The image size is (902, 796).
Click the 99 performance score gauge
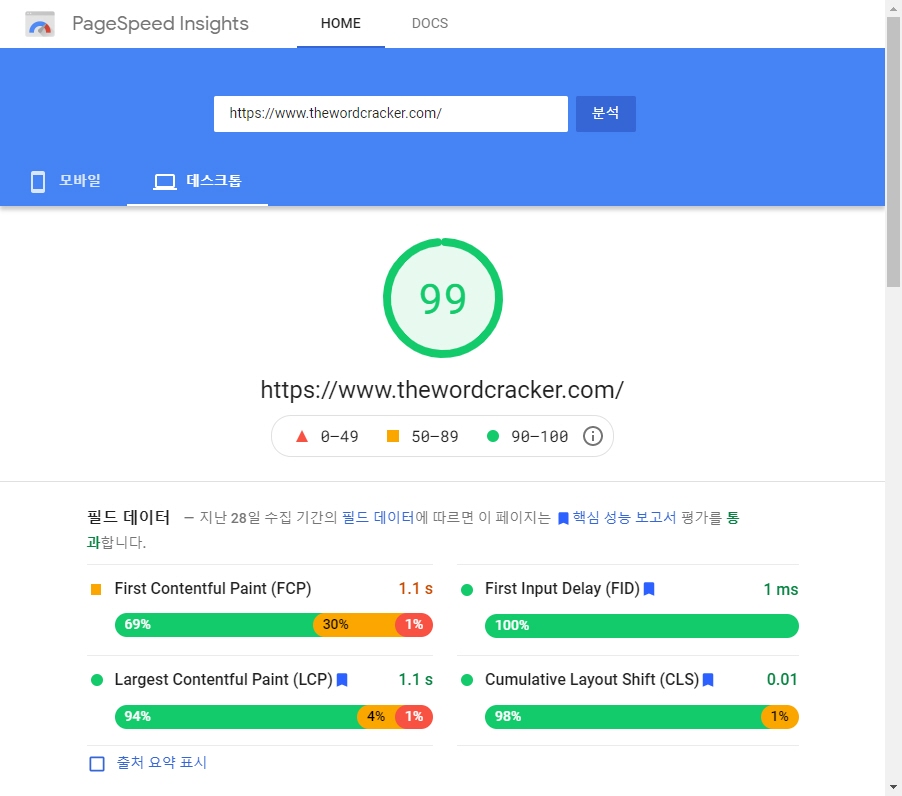442,298
